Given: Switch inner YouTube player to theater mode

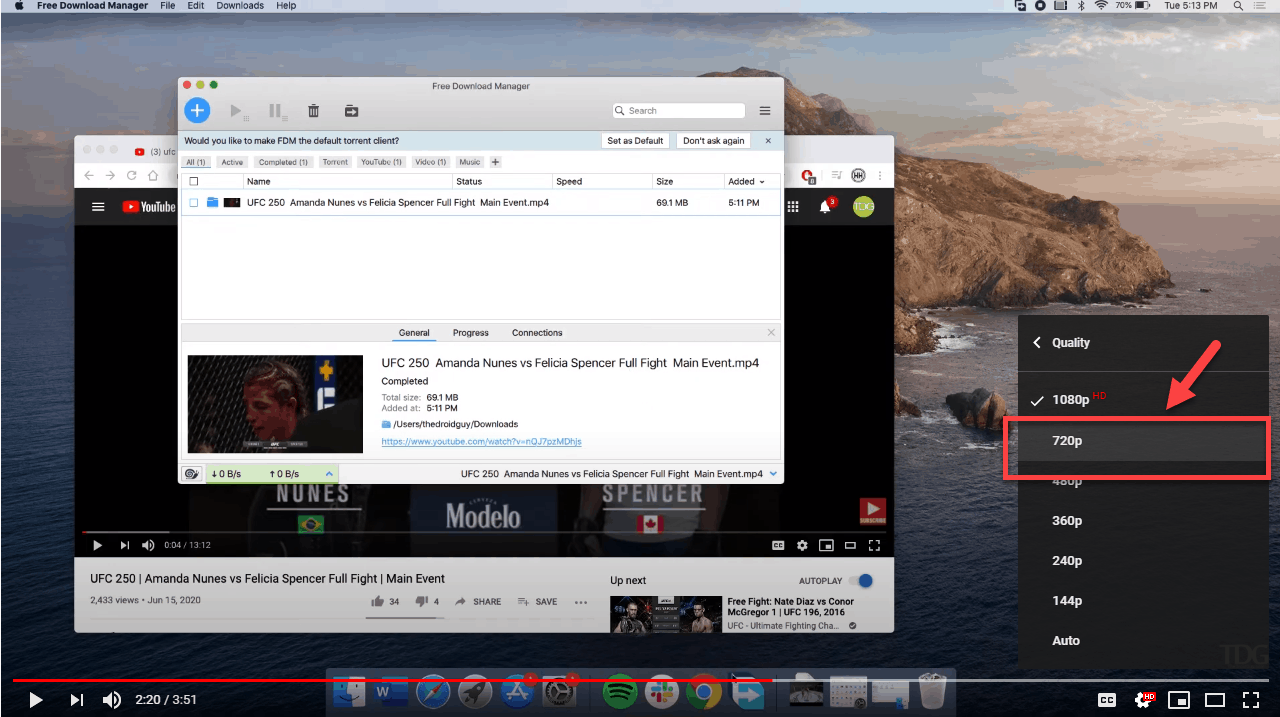Looking at the screenshot, I should coord(850,545).
